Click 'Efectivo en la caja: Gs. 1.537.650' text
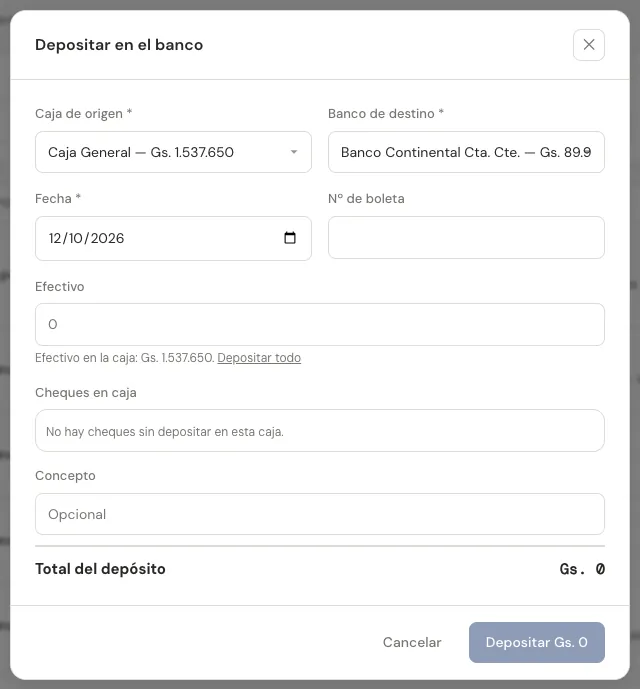This screenshot has height=689, width=640. [125, 358]
